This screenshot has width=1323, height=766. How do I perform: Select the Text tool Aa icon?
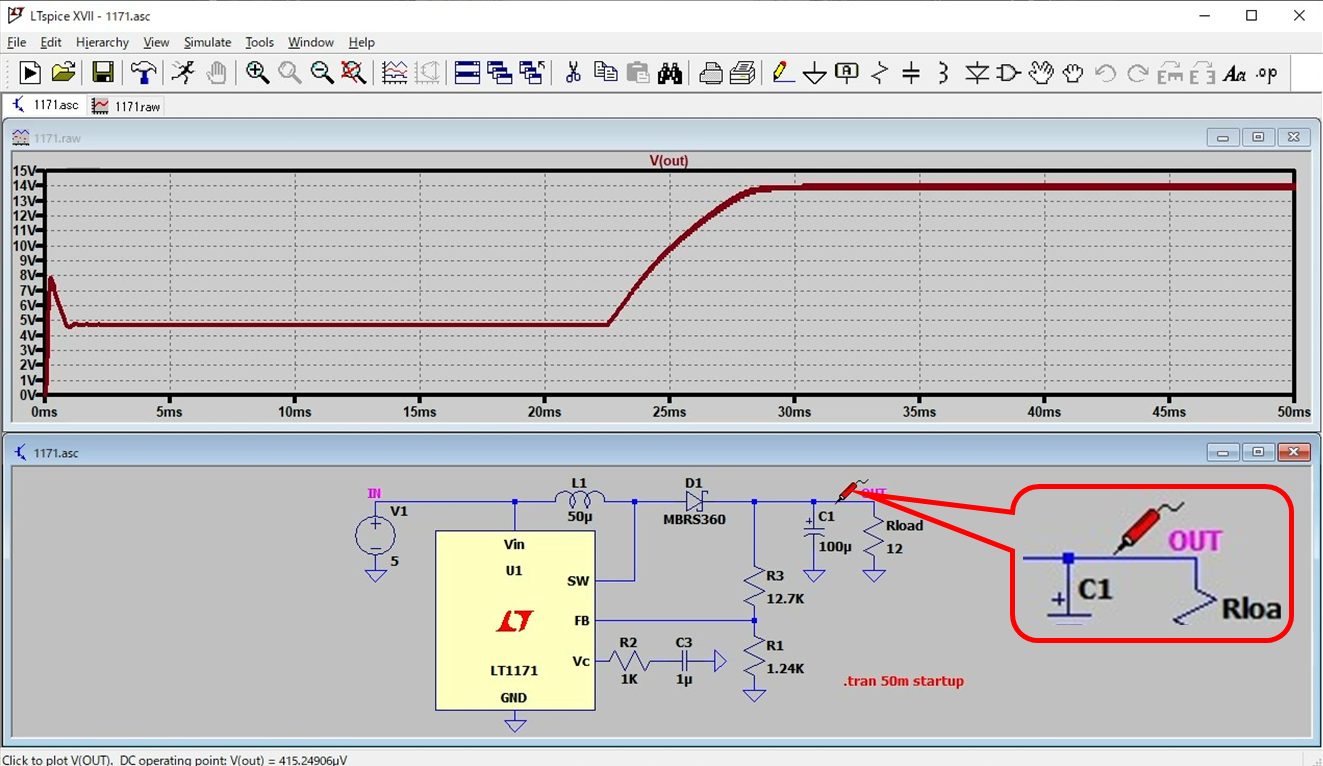click(x=1235, y=72)
